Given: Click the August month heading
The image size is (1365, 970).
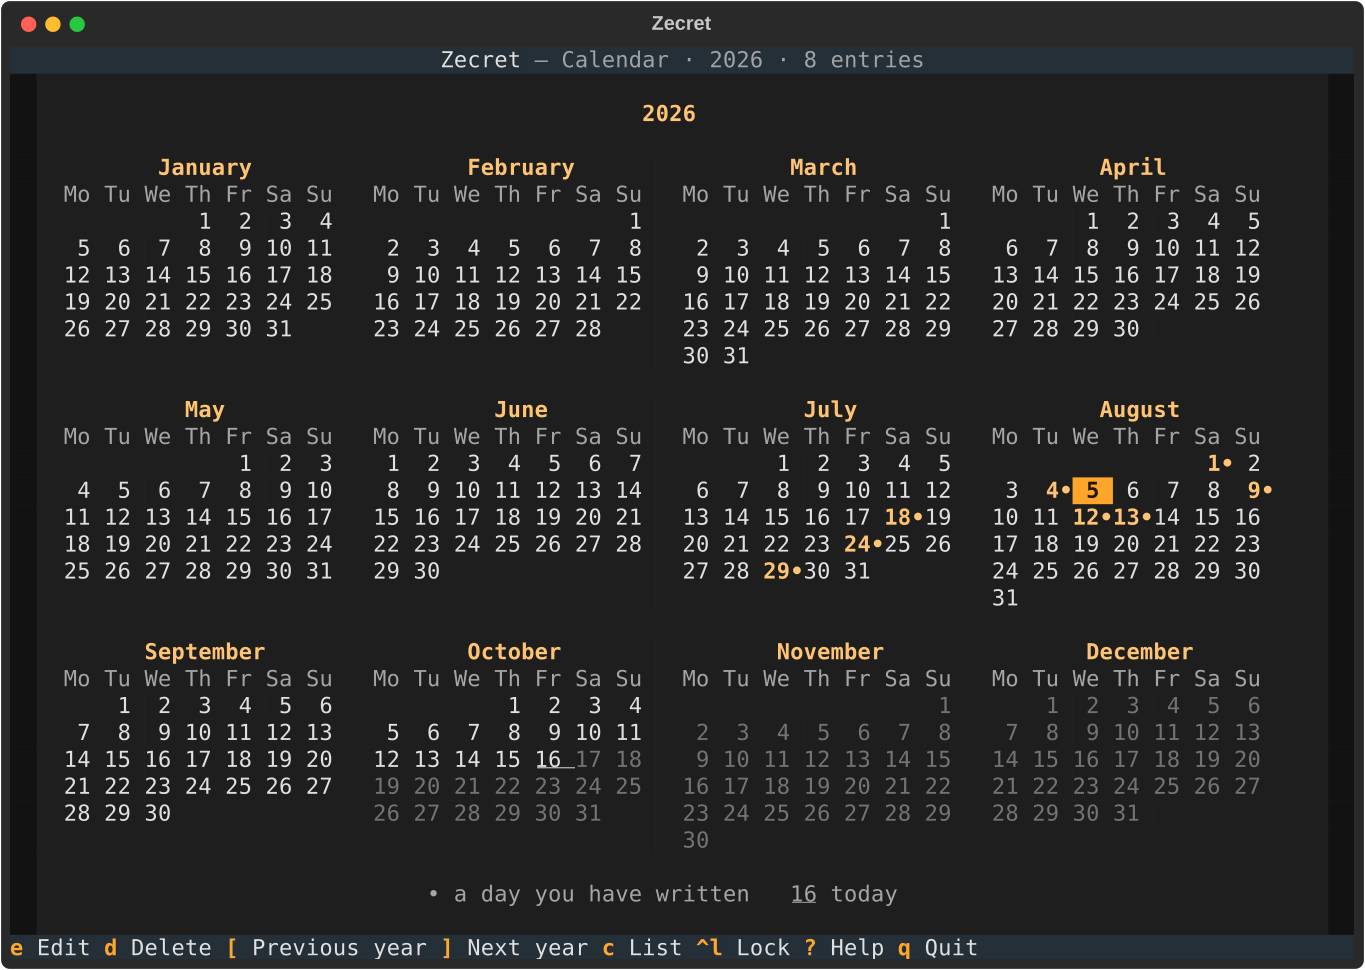Looking at the screenshot, I should pyautogui.click(x=1140, y=409).
